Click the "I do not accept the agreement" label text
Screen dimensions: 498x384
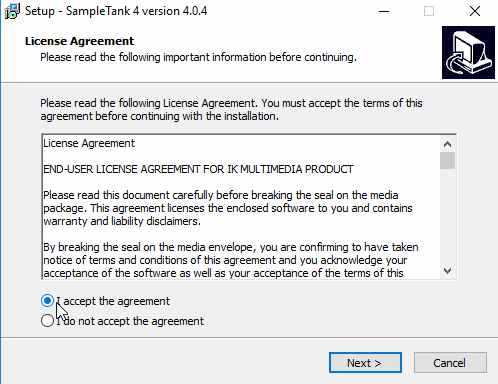tap(130, 321)
